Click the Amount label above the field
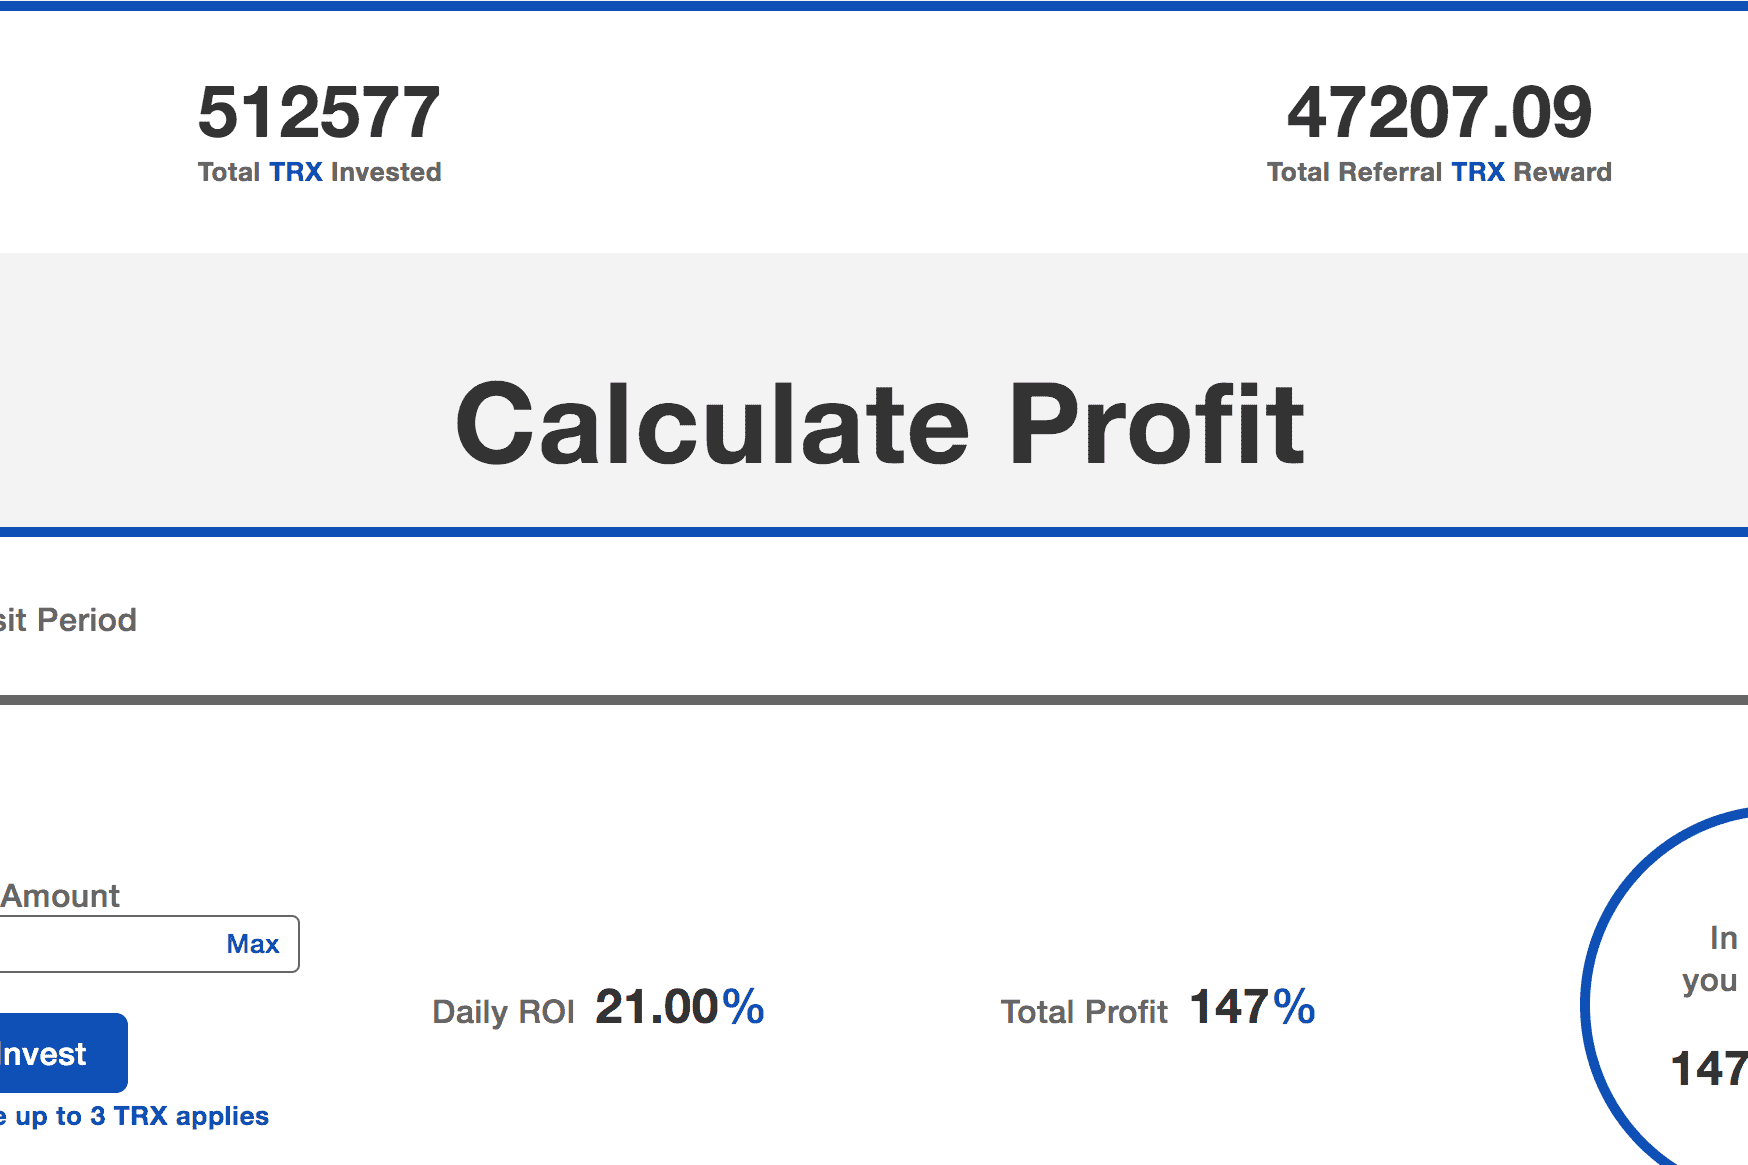Image resolution: width=1748 pixels, height=1165 pixels. (x=60, y=895)
